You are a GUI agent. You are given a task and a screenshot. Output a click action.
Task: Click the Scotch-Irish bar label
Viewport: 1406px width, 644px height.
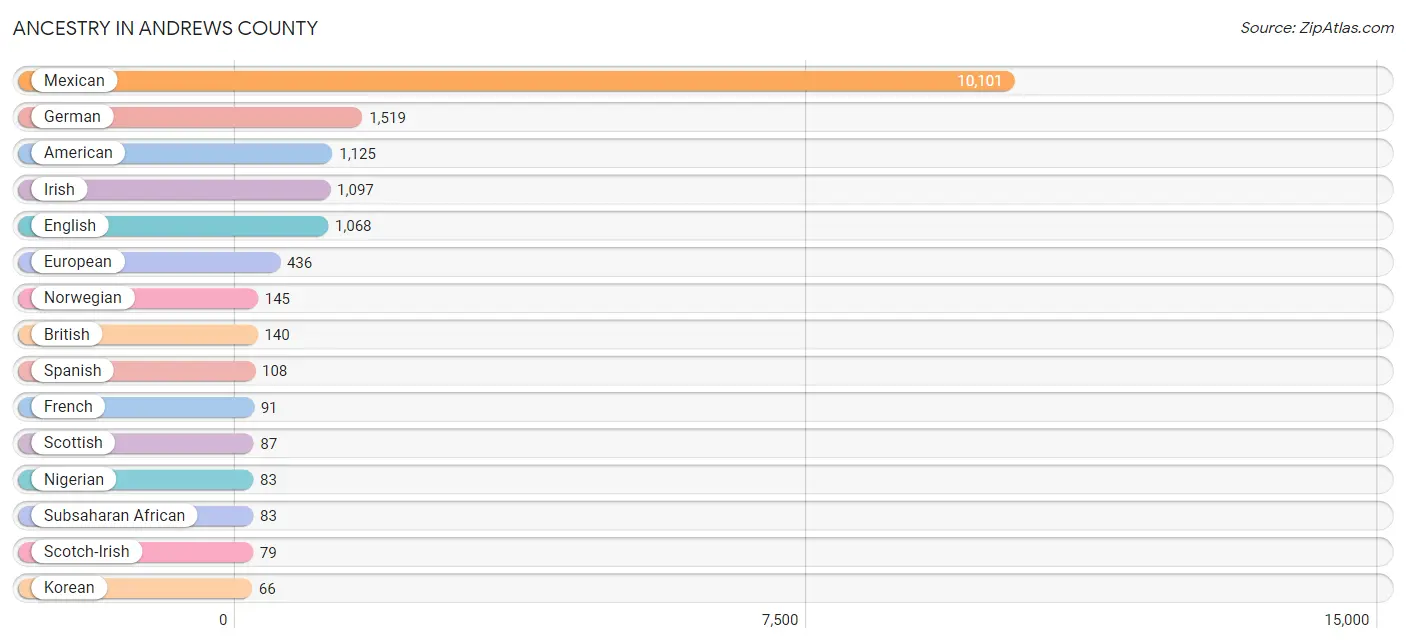click(87, 552)
